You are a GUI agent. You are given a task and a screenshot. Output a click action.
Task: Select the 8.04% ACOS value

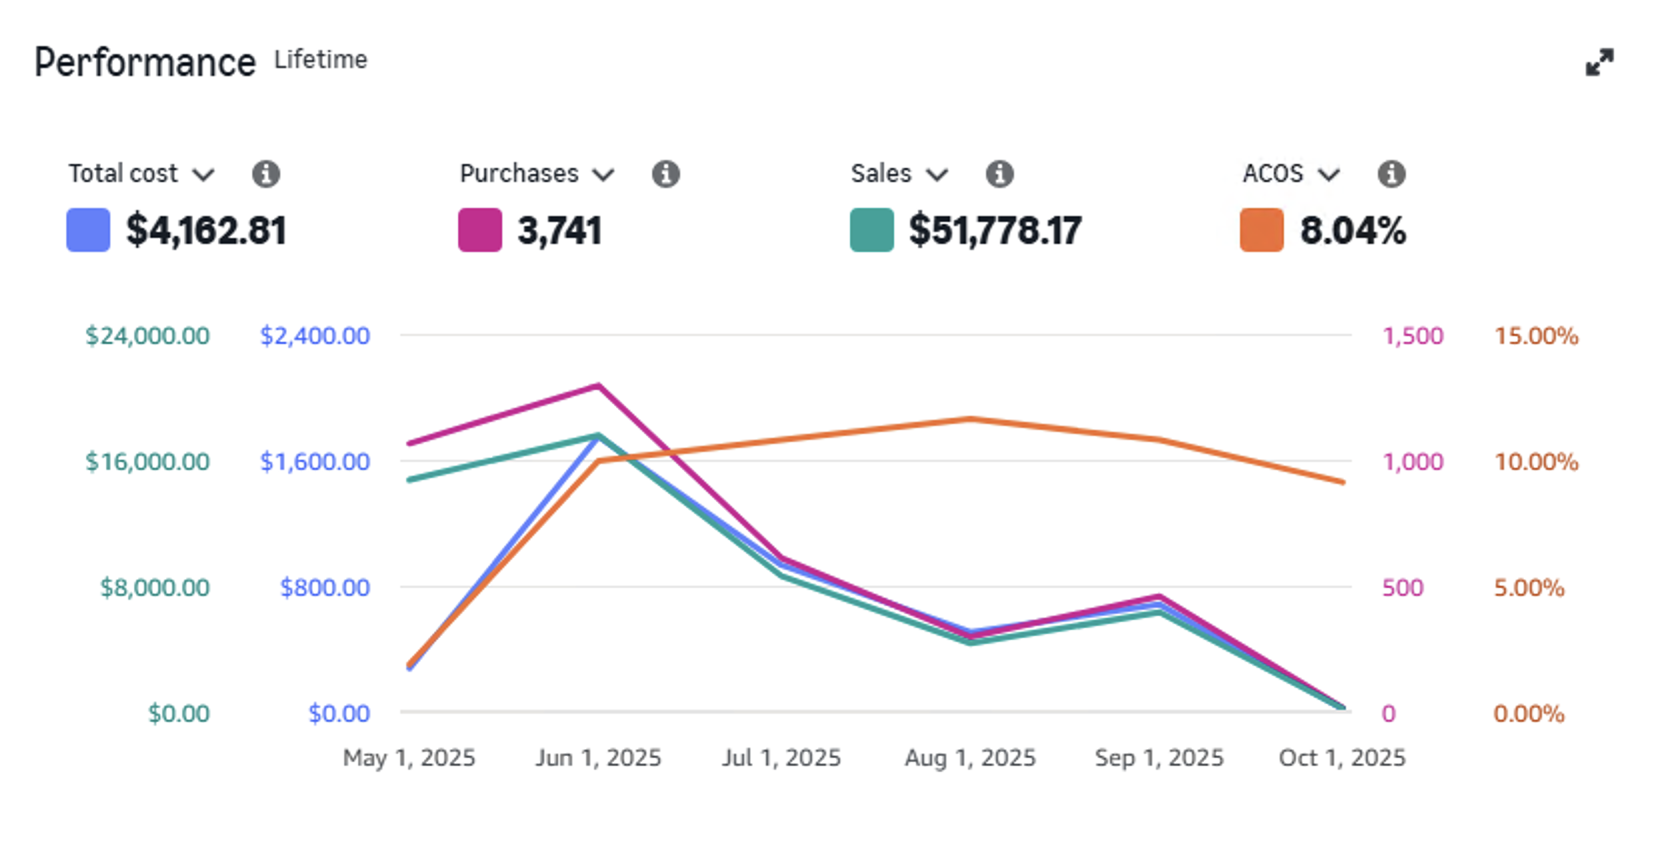tap(1353, 231)
